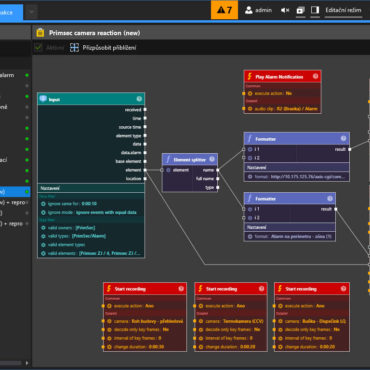Click Nastavení header in lower Formatter node
370x370 pixels.
290,227
